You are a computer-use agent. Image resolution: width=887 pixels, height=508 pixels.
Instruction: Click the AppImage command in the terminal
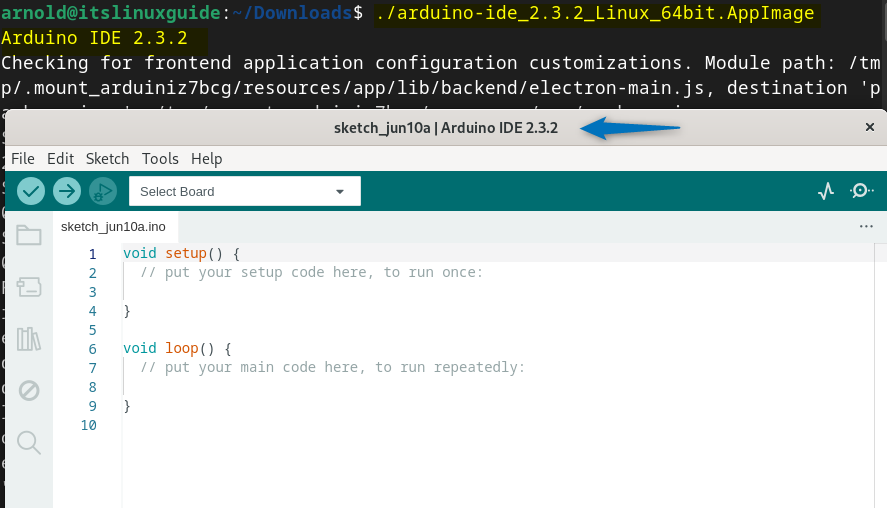click(595, 12)
